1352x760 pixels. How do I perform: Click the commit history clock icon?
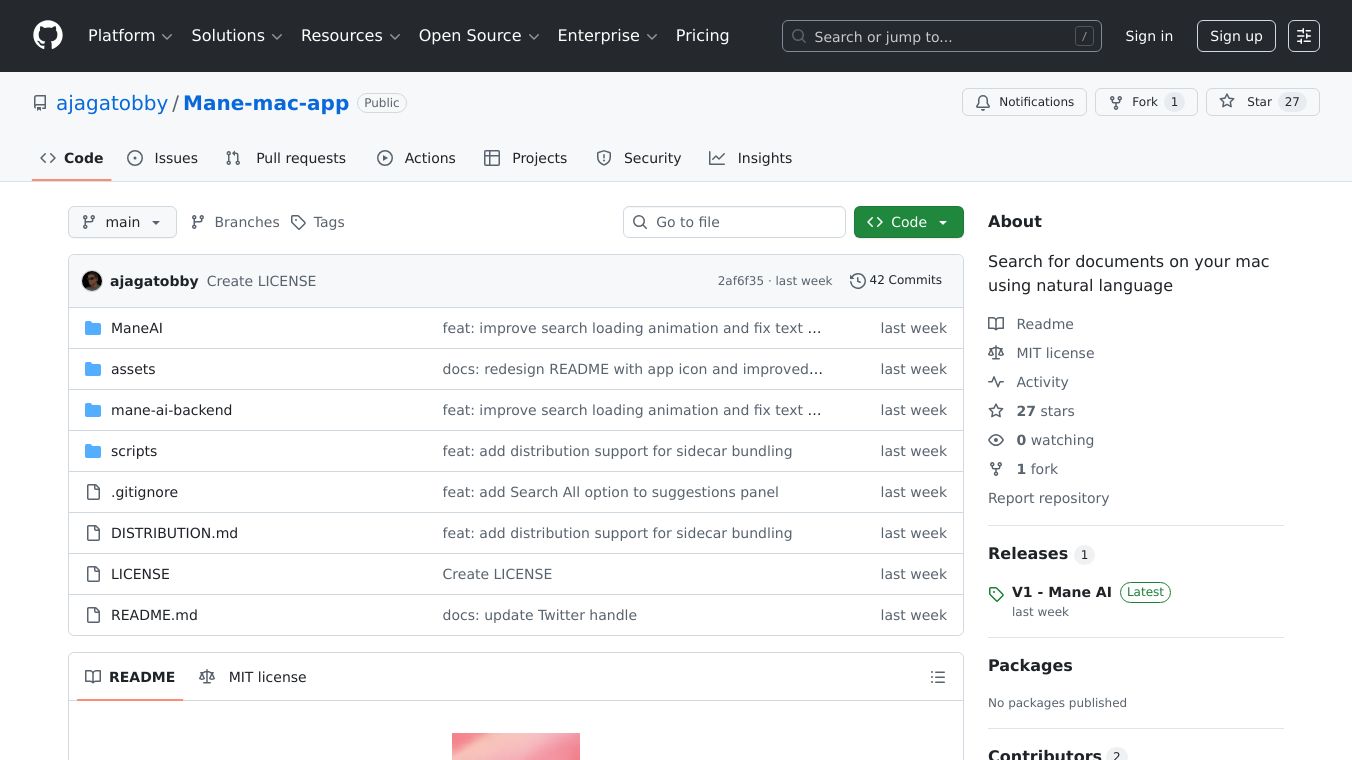tap(857, 281)
